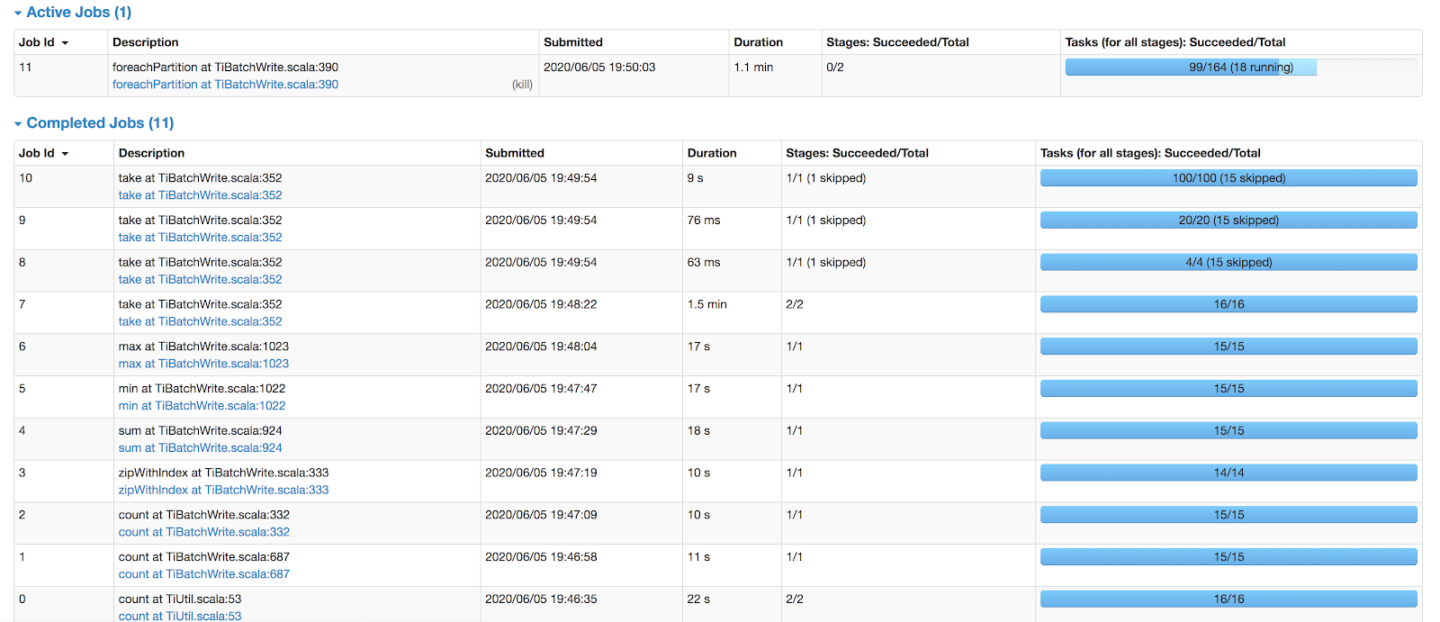
Task: Collapse the Completed Jobs section arrow
Action: click(17, 122)
